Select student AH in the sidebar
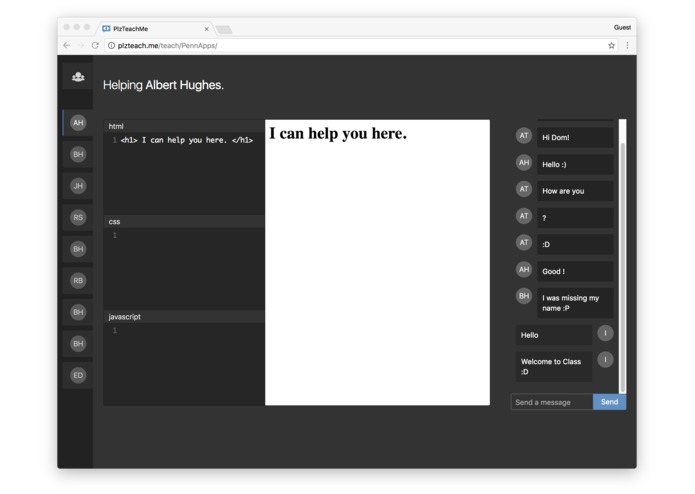Screen dimensions: 695x494 coord(78,123)
